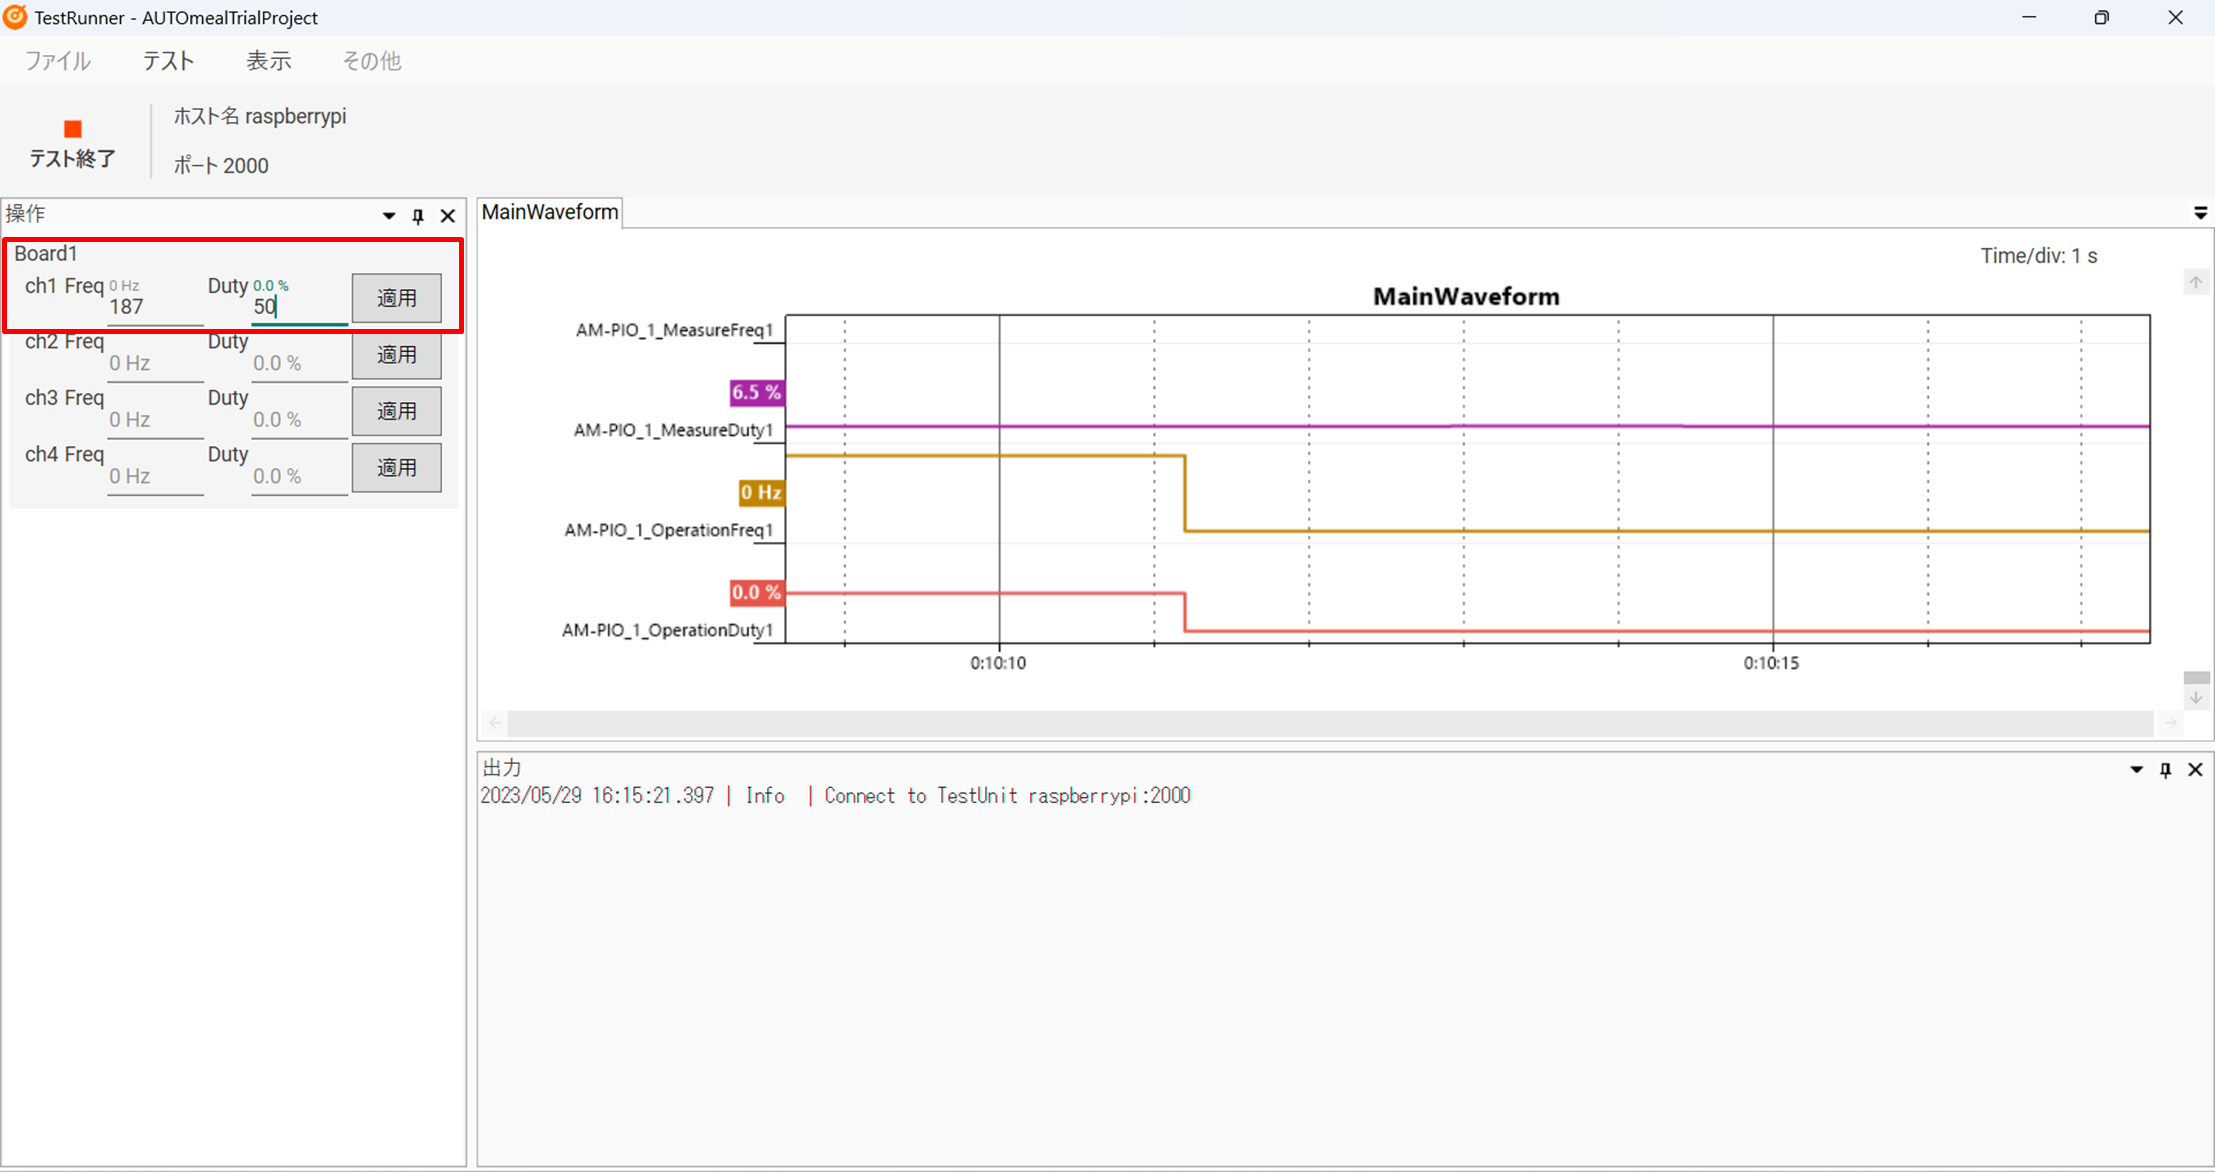The height and width of the screenshot is (1172, 2215).
Task: Open the 操作 panel options dropdown arrow
Action: (389, 216)
